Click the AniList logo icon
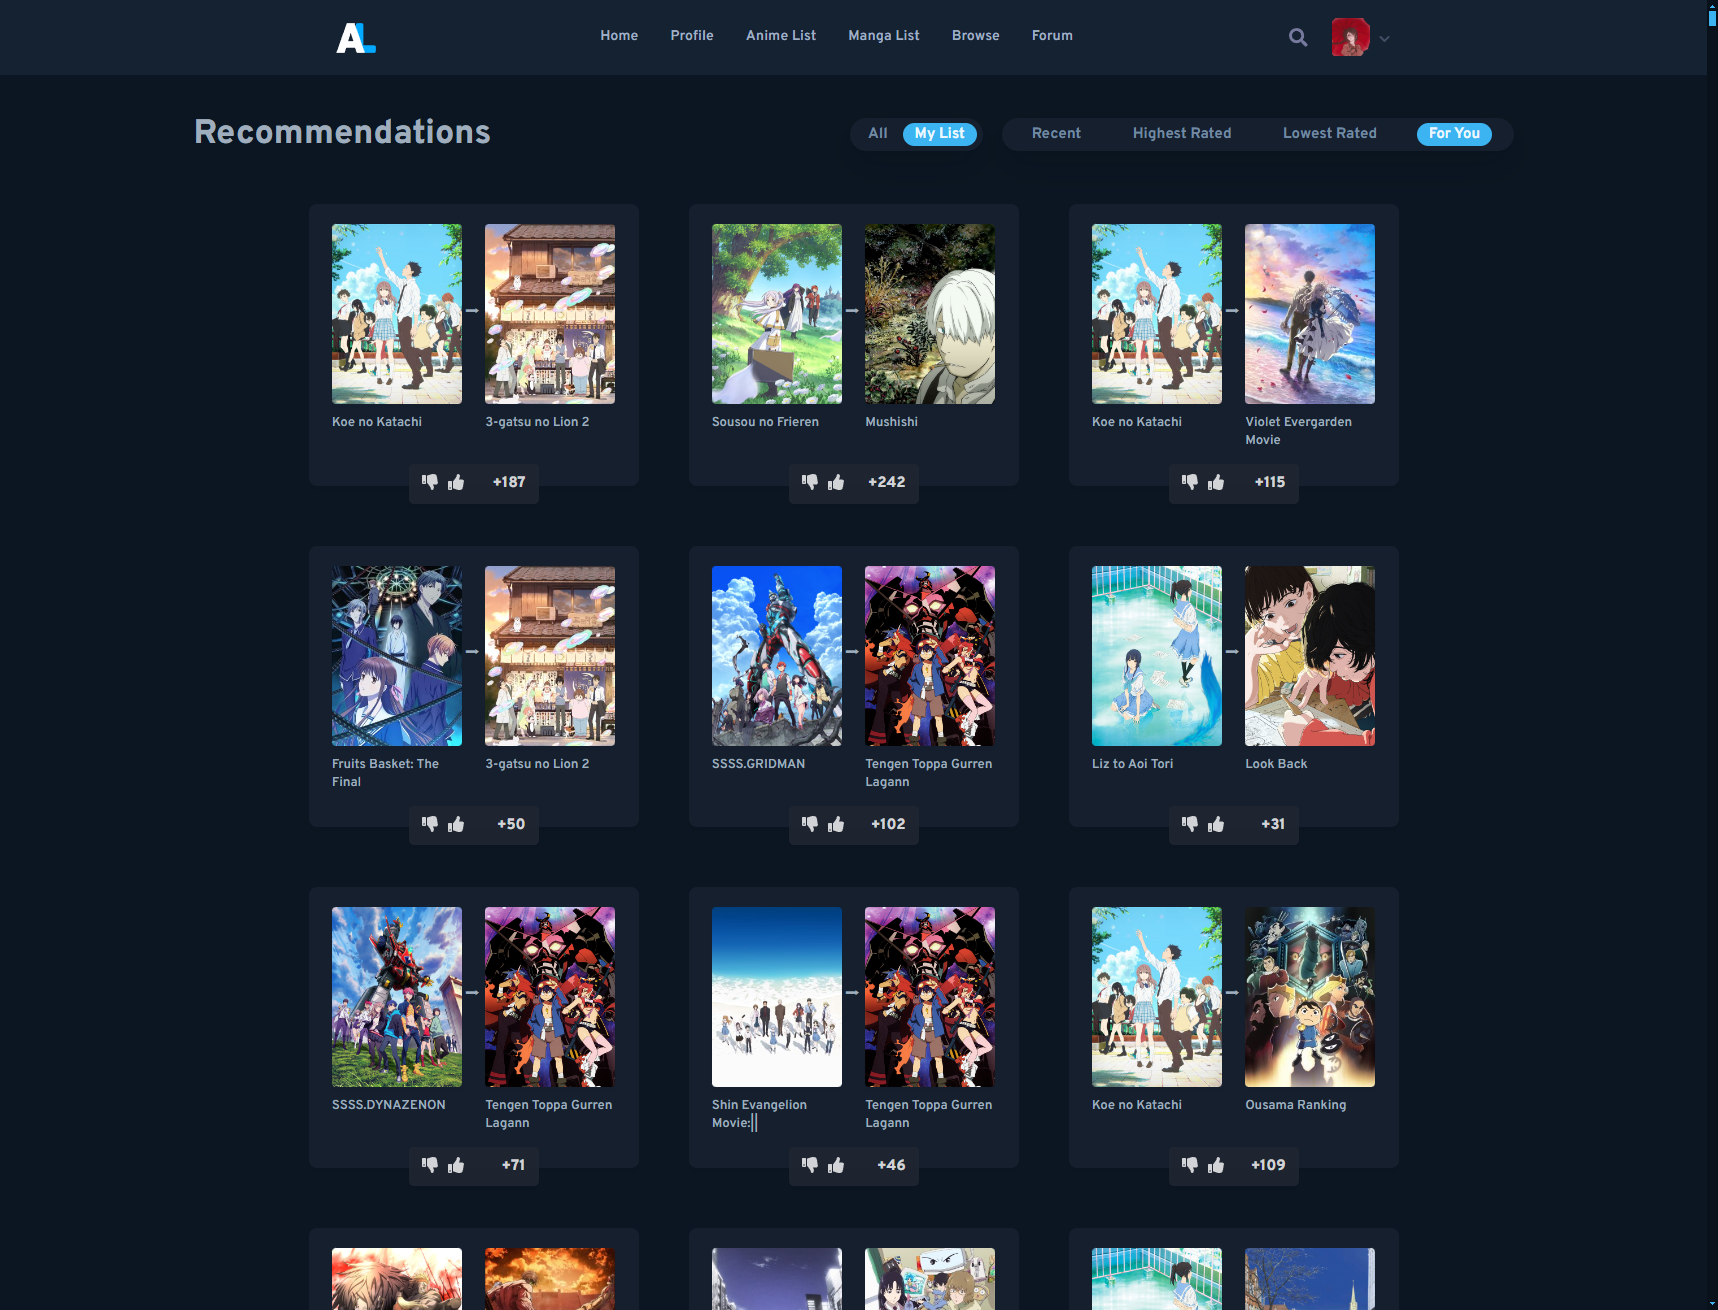The width and height of the screenshot is (1718, 1310). [355, 38]
